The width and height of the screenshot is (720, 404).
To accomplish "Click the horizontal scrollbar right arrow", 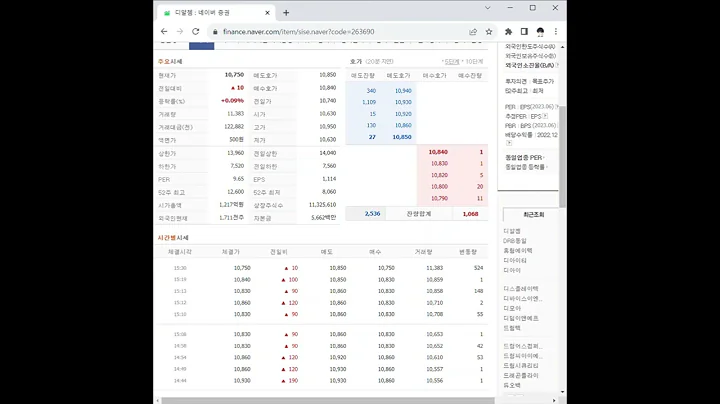I will (x=554, y=401).
